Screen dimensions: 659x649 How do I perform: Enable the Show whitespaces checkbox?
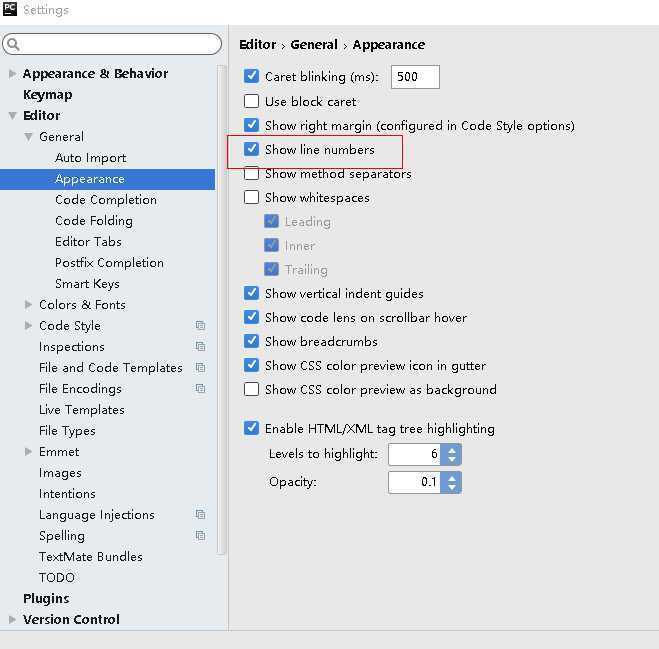251,197
